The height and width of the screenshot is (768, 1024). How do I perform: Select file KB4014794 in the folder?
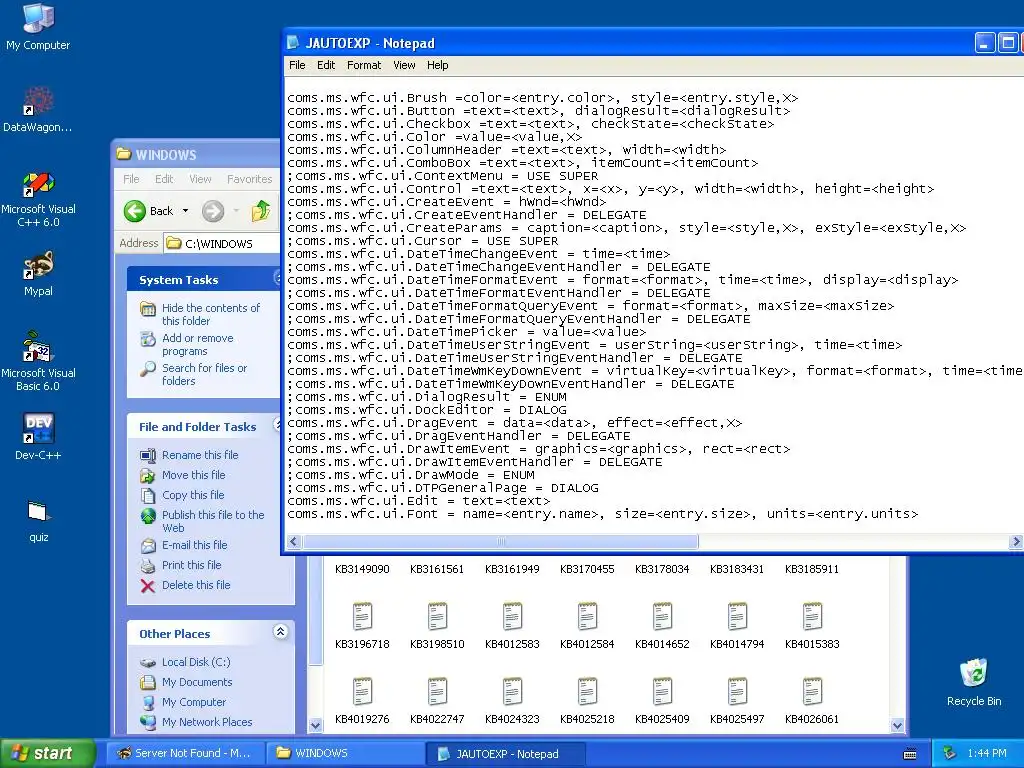(737, 626)
